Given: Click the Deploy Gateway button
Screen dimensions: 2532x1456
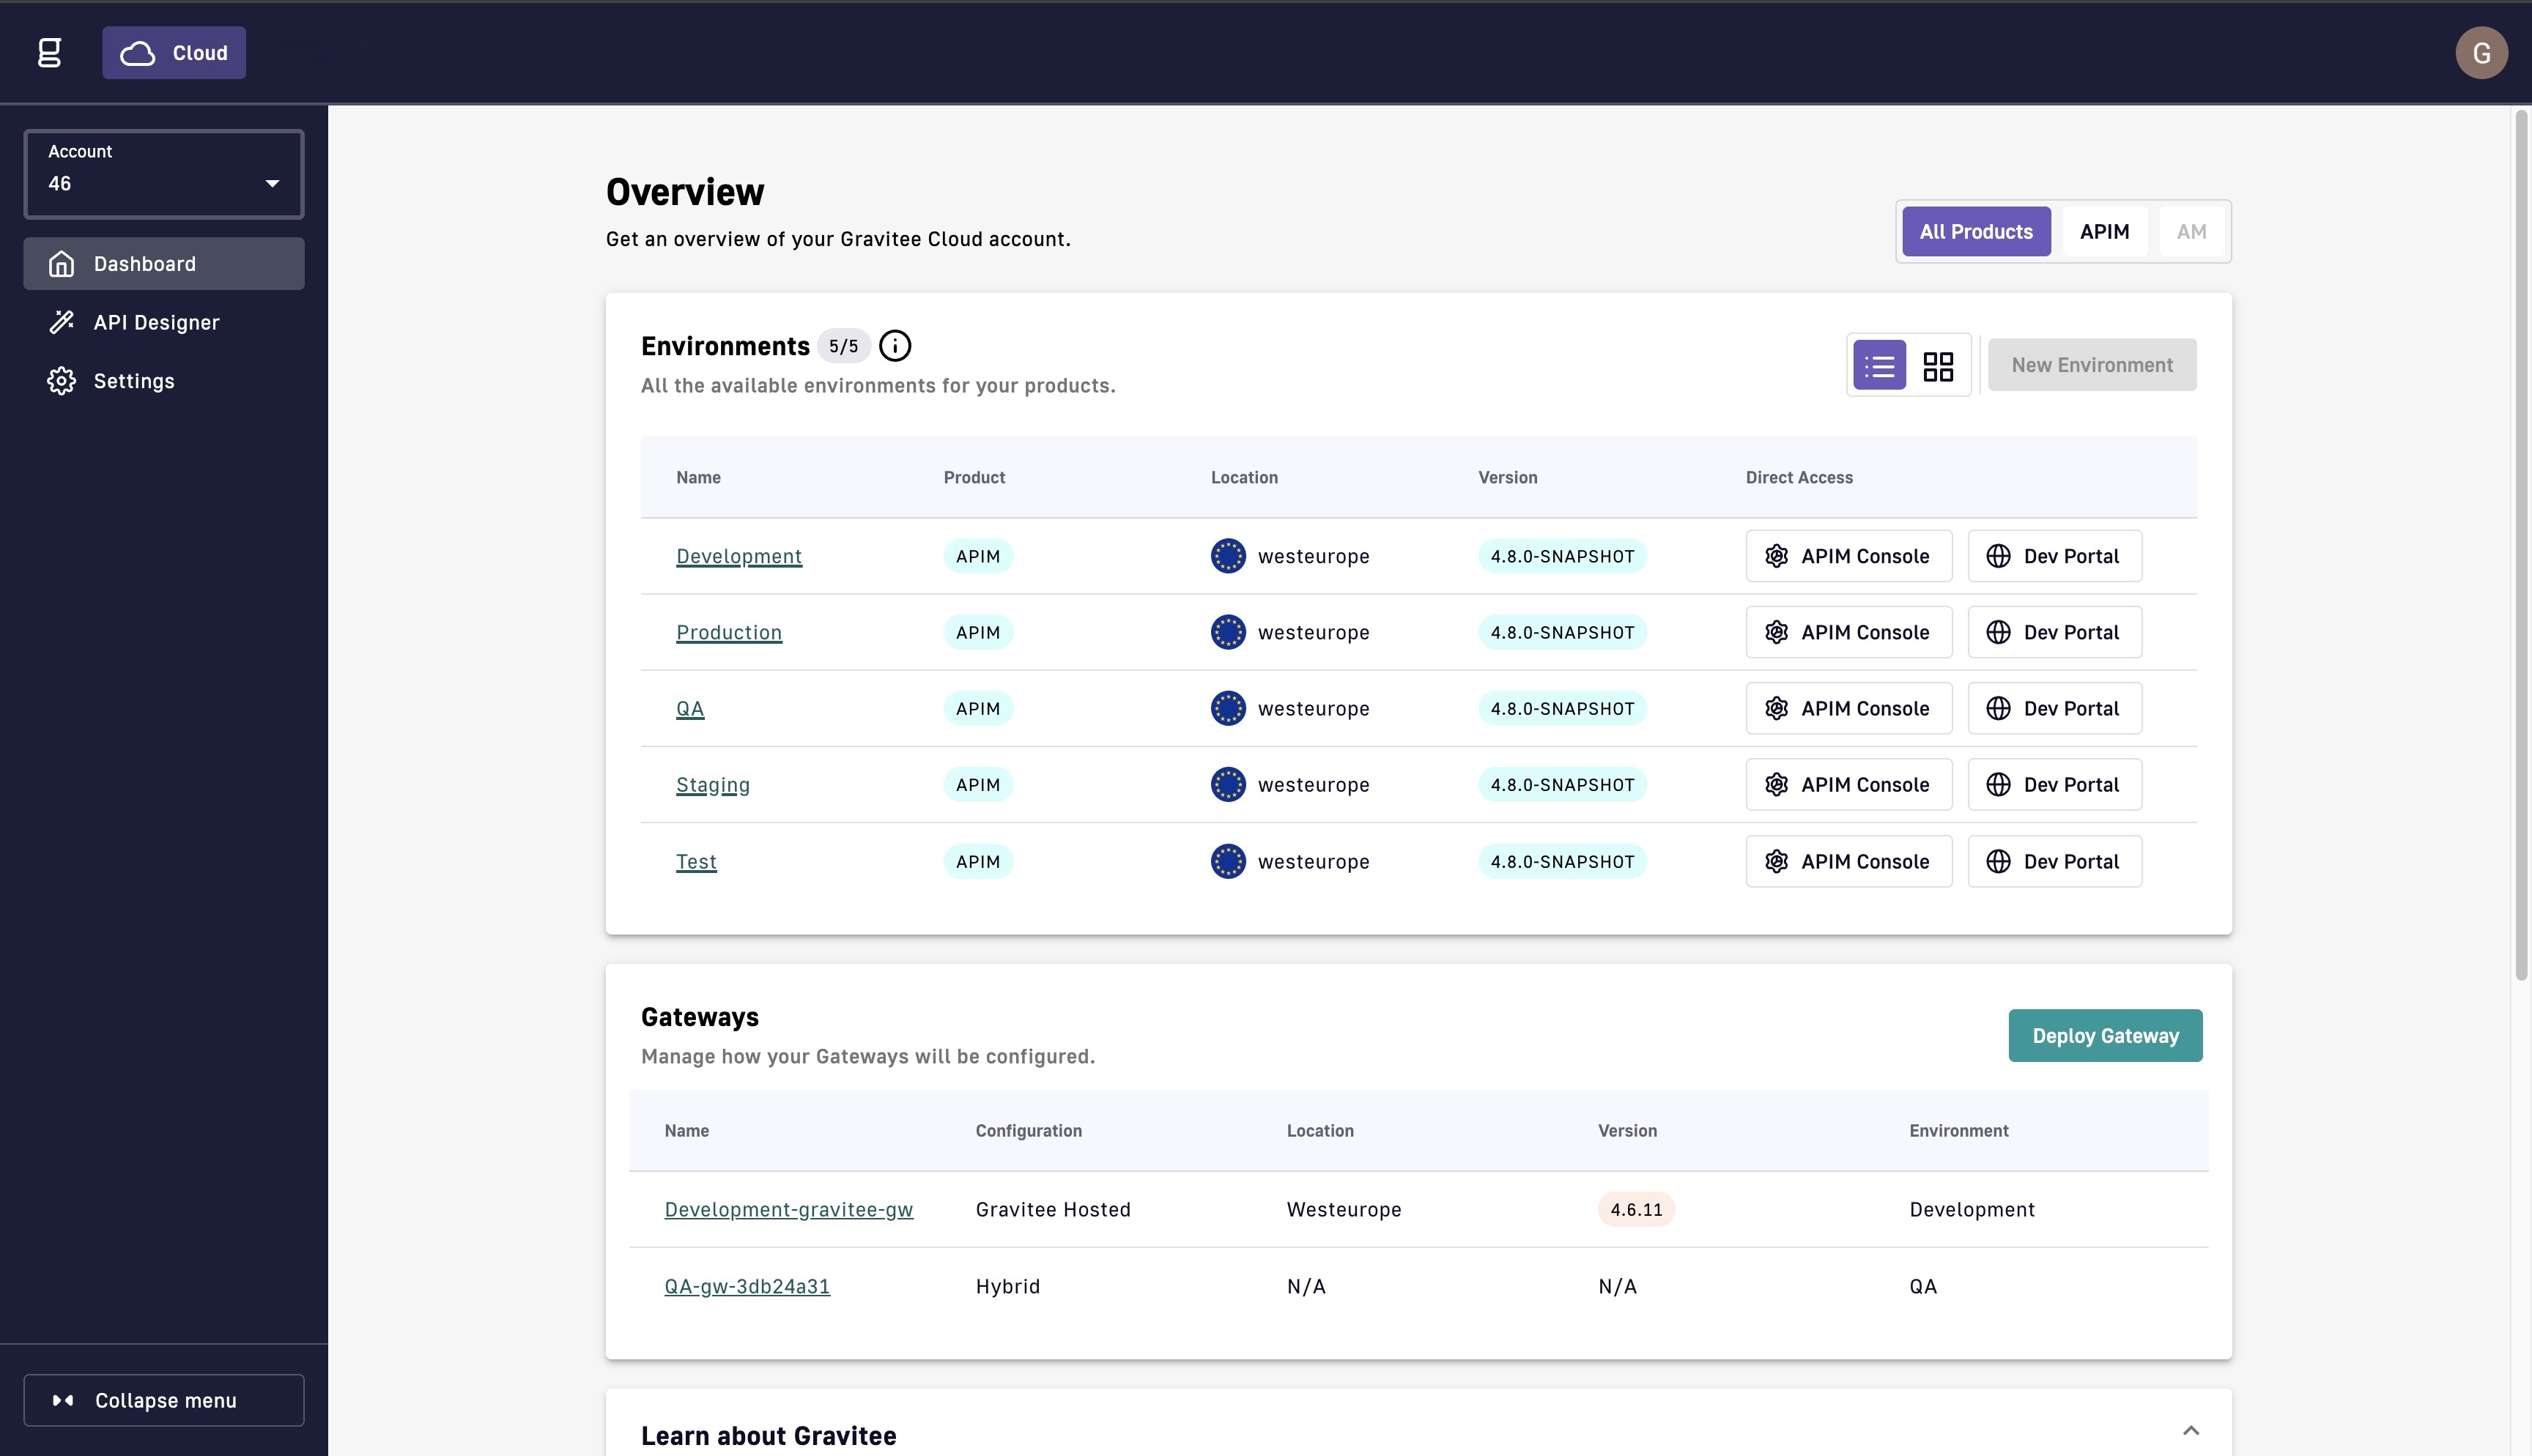Looking at the screenshot, I should pyautogui.click(x=2104, y=1036).
